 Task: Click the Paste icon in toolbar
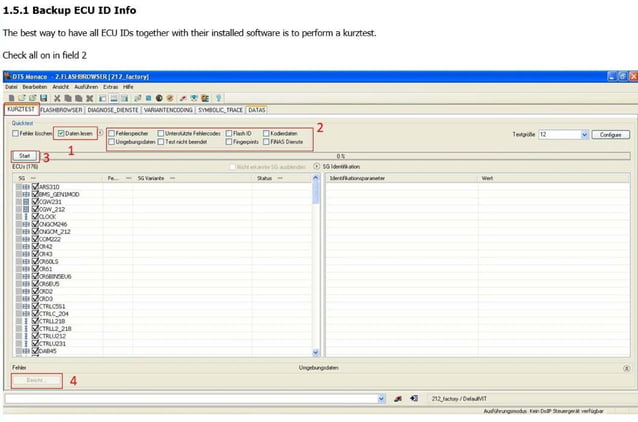(78, 98)
